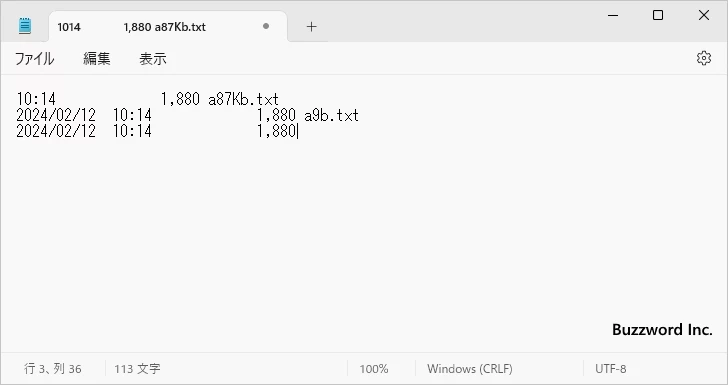Click the Notepad app icon in title bar
Viewport: 728px width, 385px height.
(25, 26)
